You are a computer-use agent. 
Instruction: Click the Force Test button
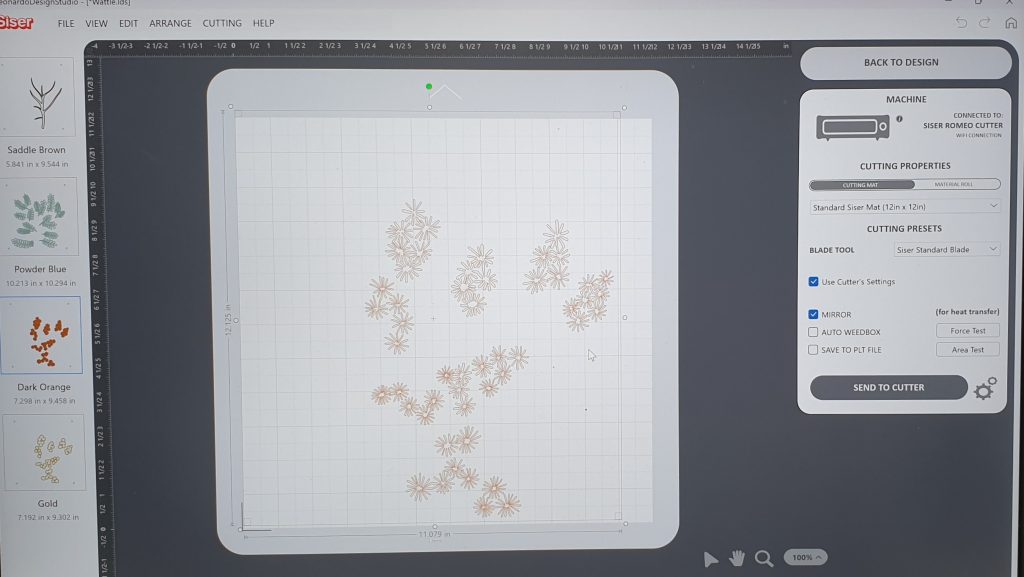pos(967,331)
